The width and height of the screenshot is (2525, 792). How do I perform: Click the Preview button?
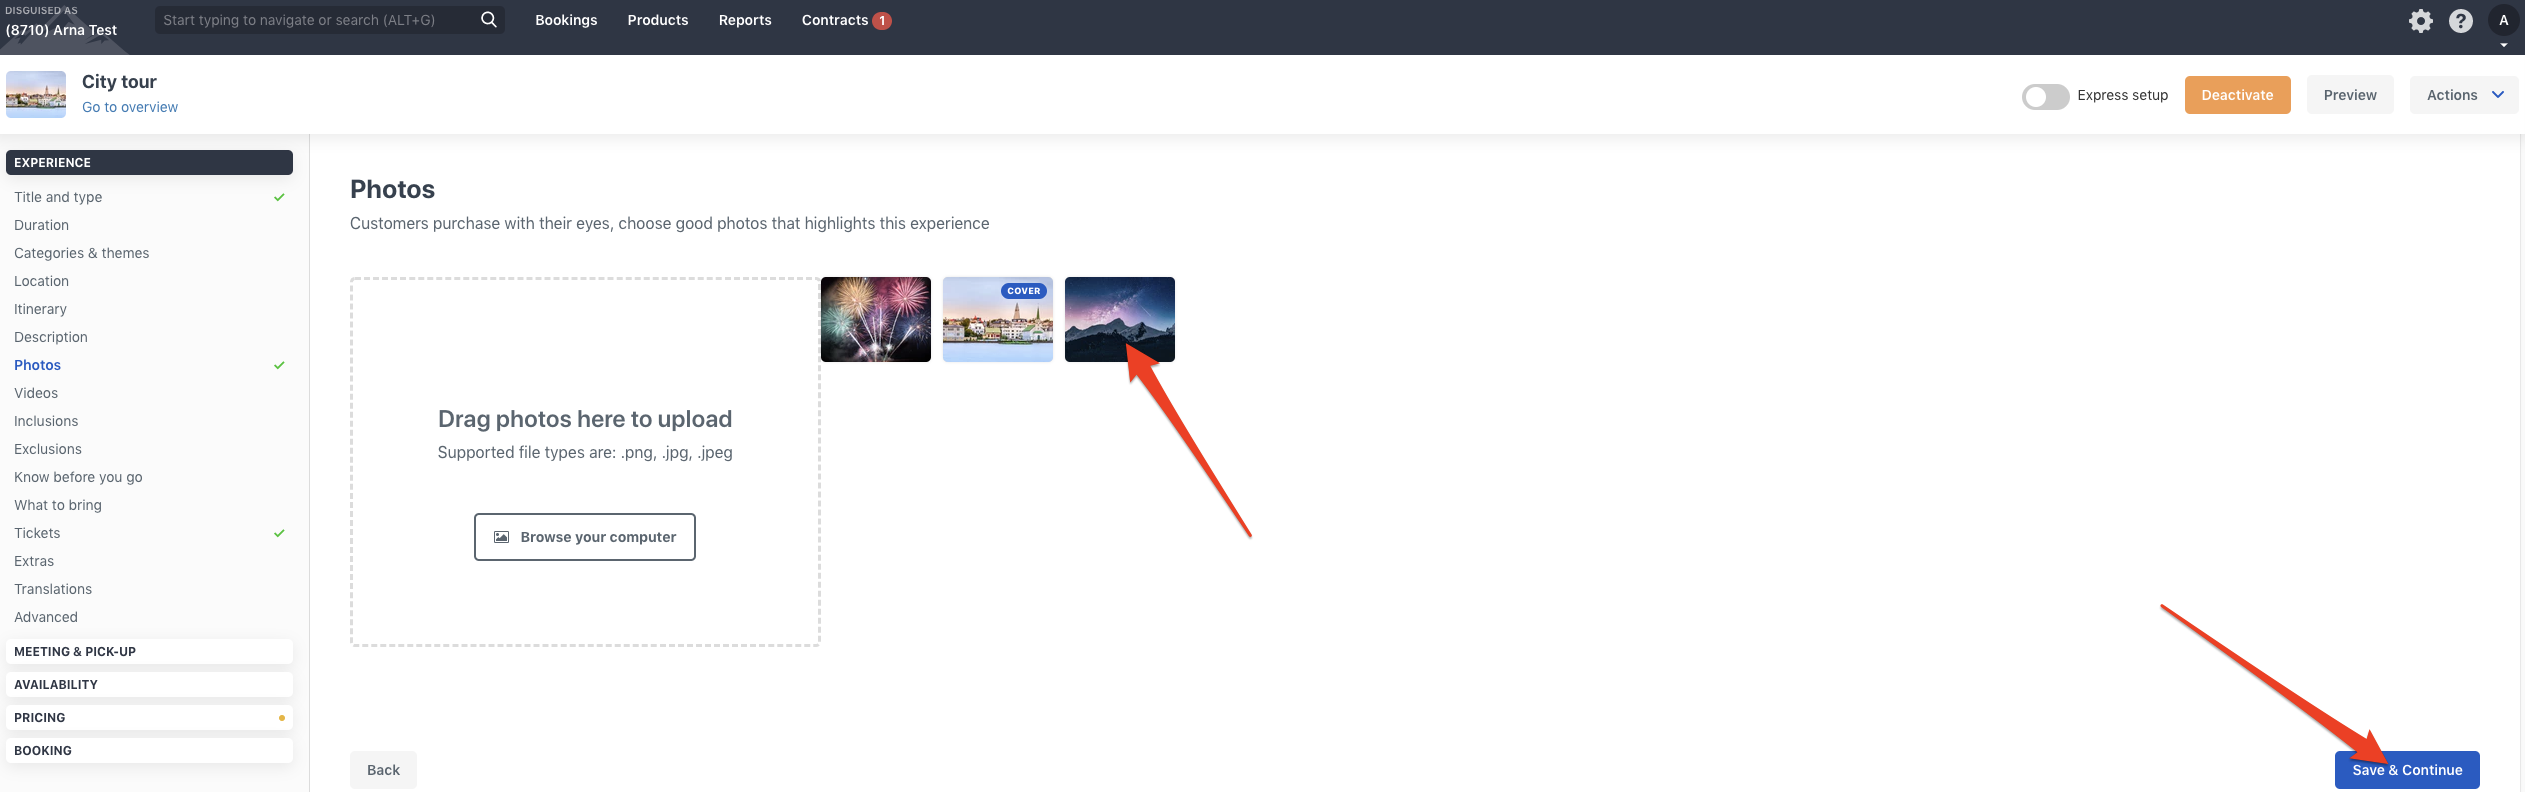(x=2350, y=95)
